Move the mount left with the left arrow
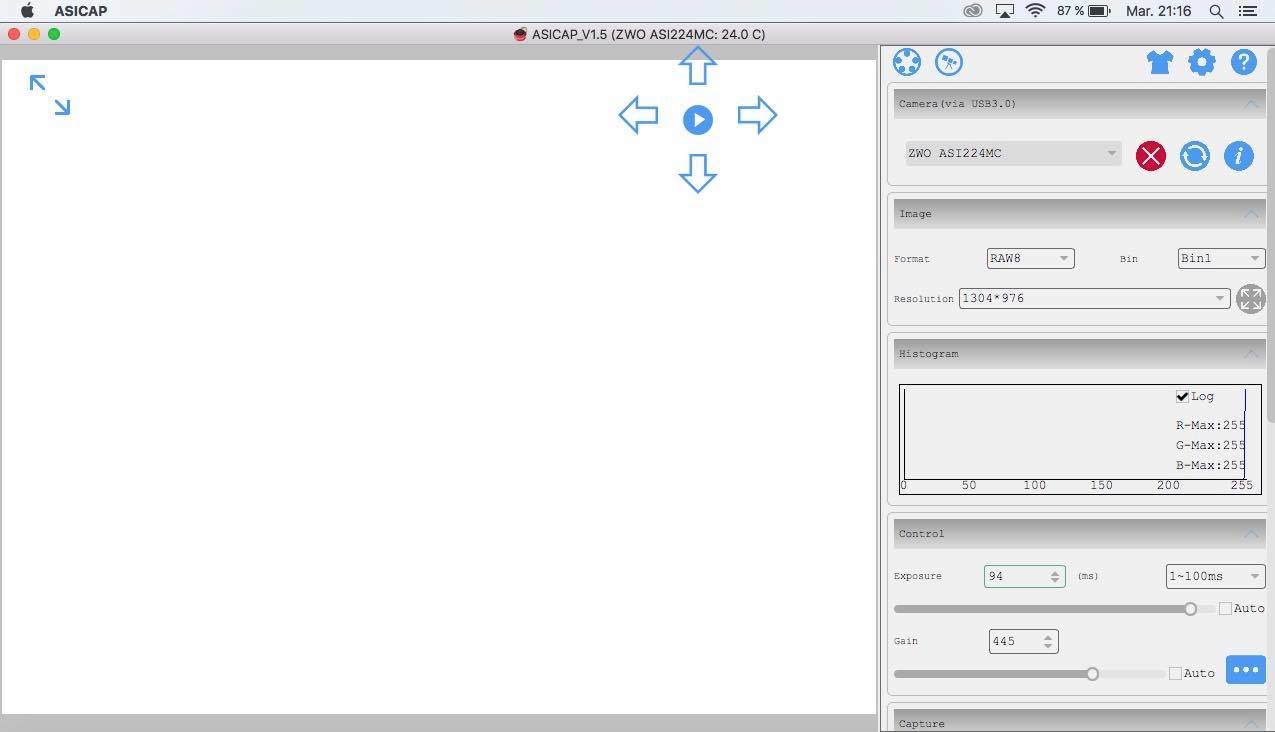Screen dimensions: 1275x732 638,115
